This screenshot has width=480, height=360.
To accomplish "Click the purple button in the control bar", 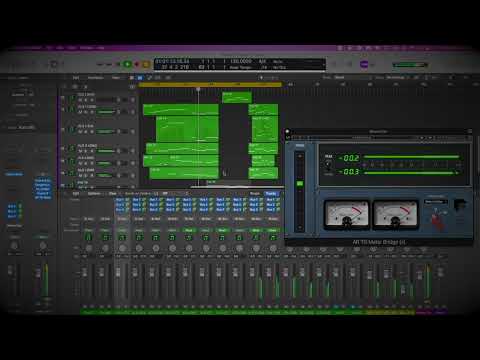I will [x=364, y=64].
